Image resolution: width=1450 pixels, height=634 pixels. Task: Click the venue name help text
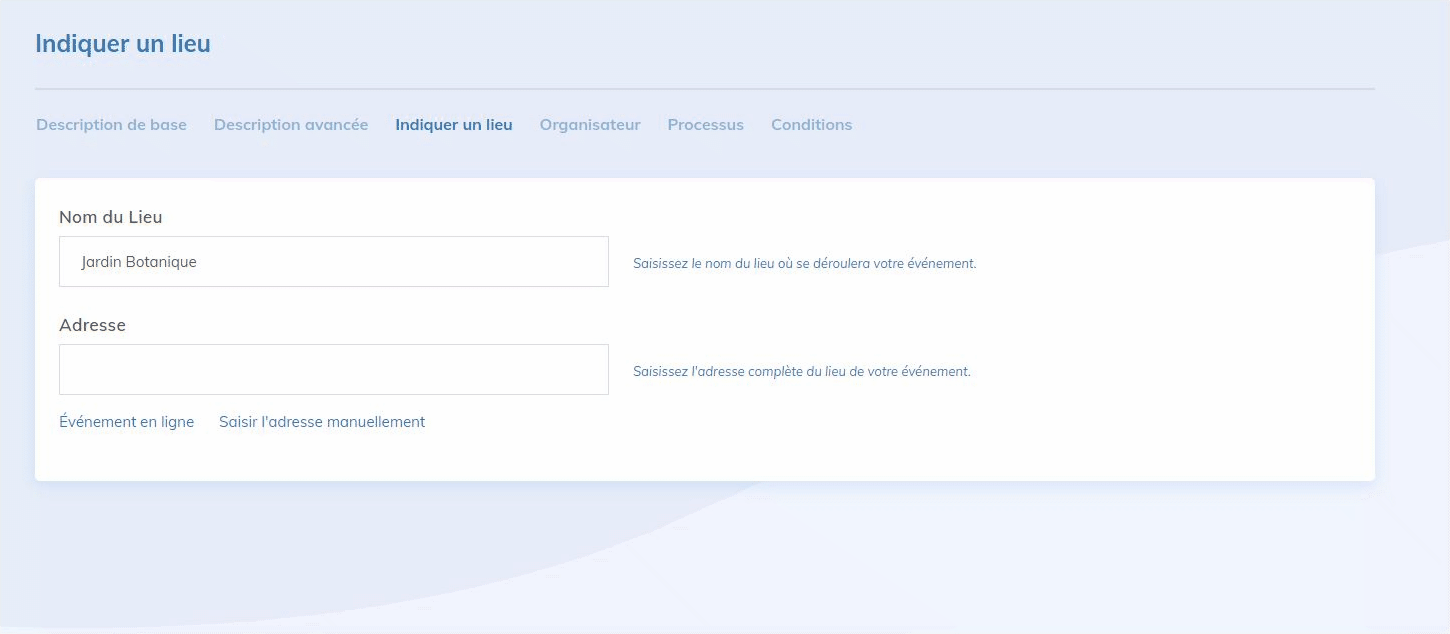coord(804,264)
